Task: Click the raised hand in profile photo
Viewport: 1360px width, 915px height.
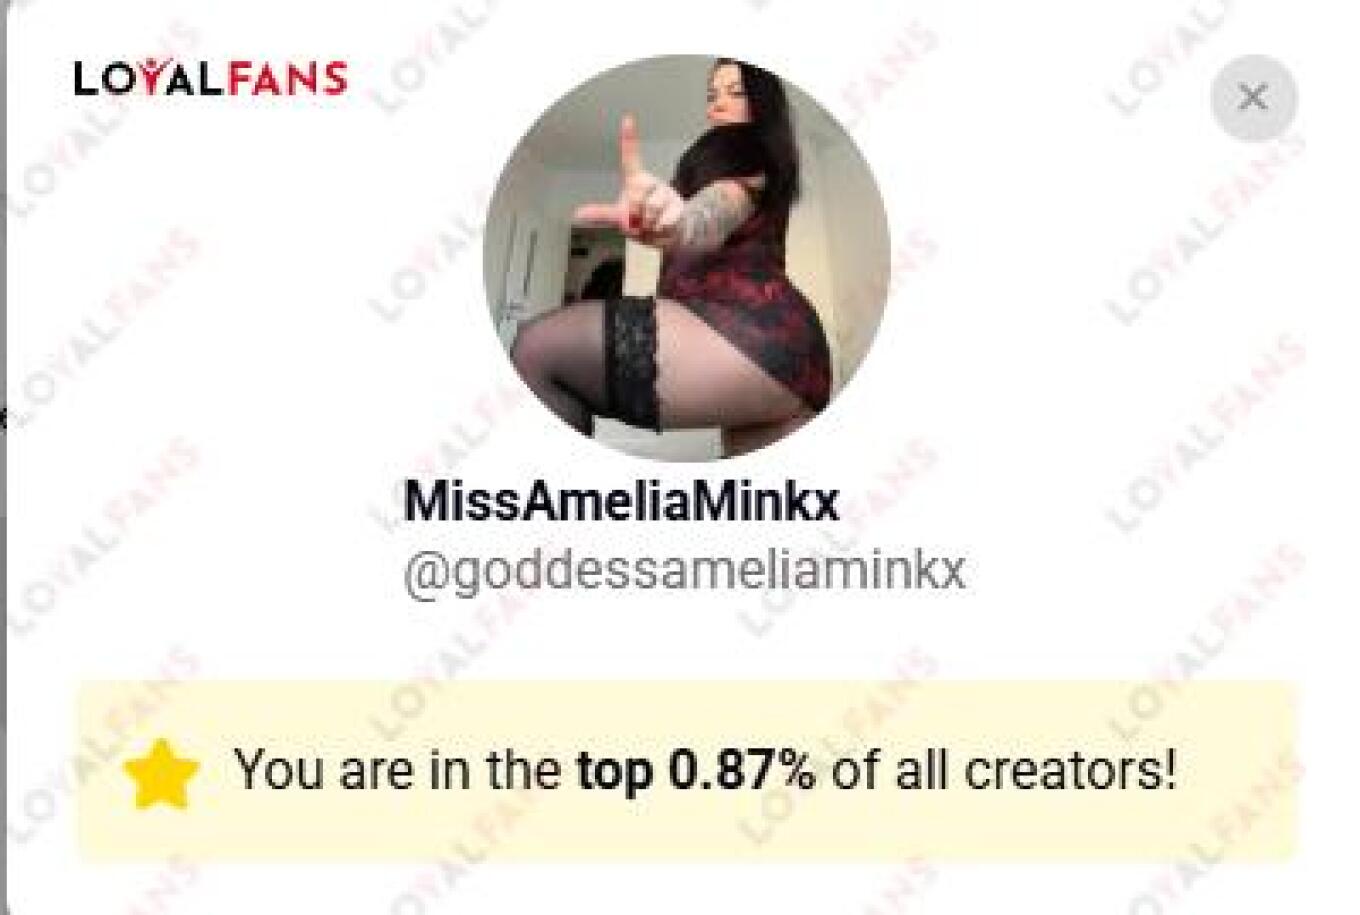Action: pos(633,185)
